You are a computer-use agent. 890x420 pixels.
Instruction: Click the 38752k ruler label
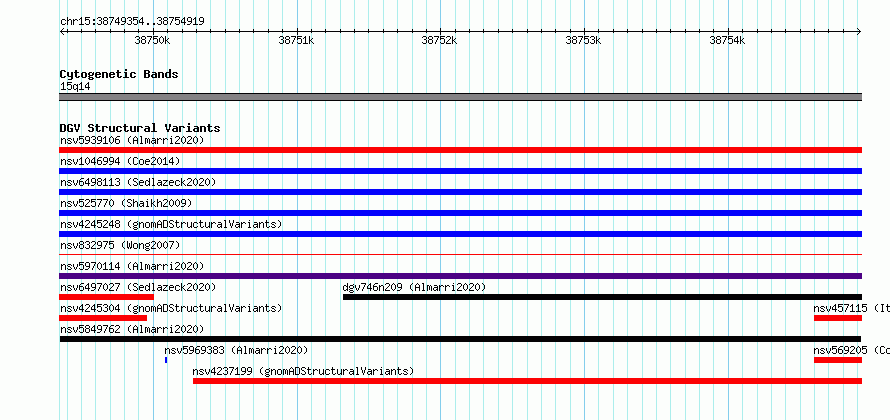coord(439,40)
